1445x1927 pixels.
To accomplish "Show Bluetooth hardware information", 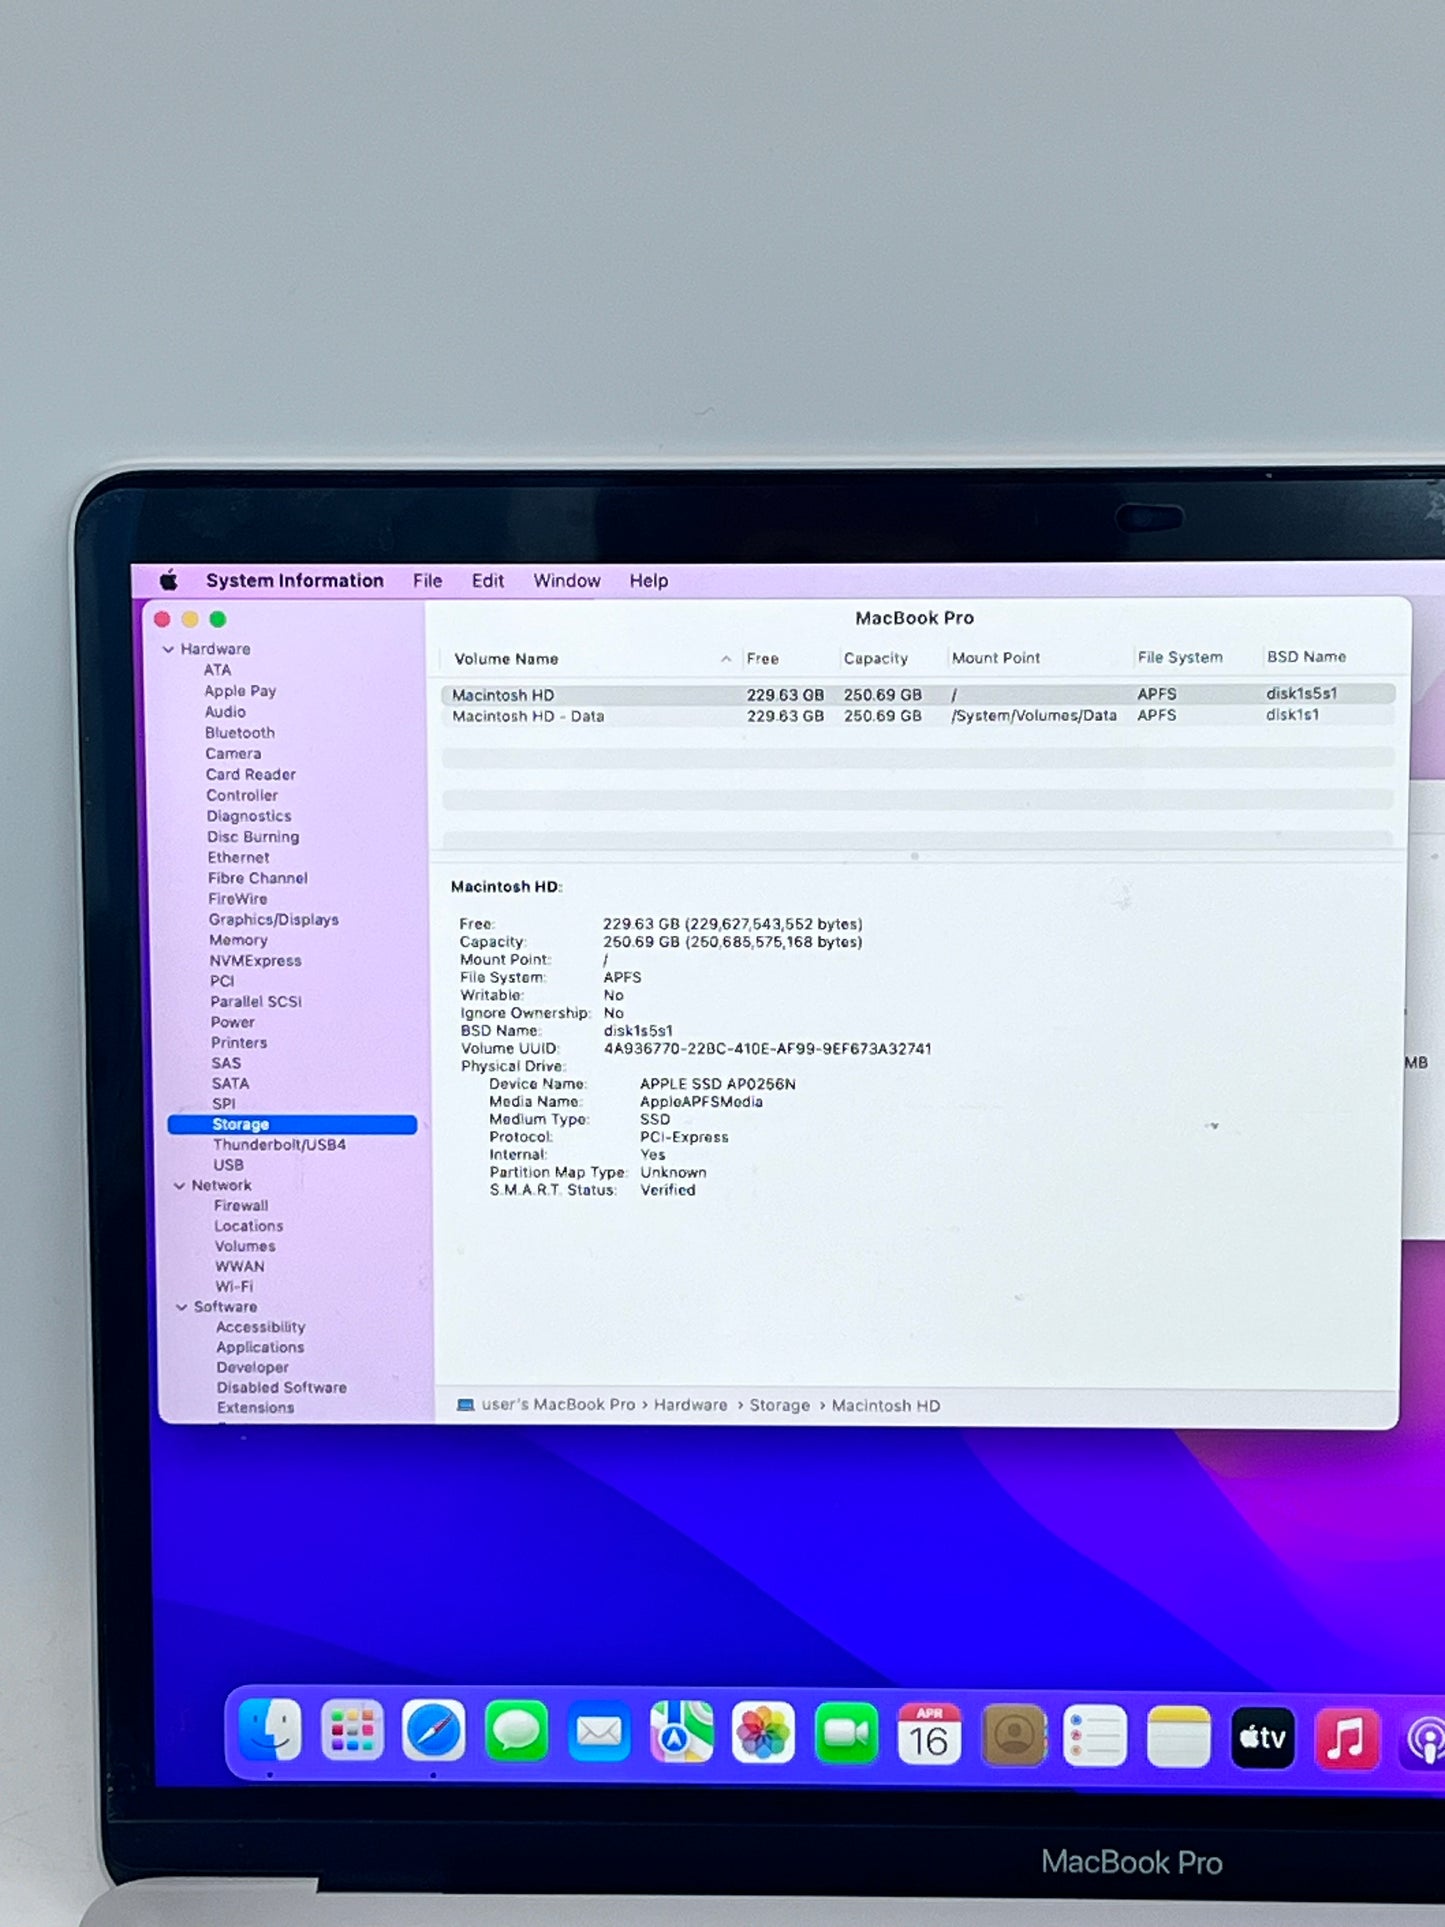I will click(x=240, y=733).
